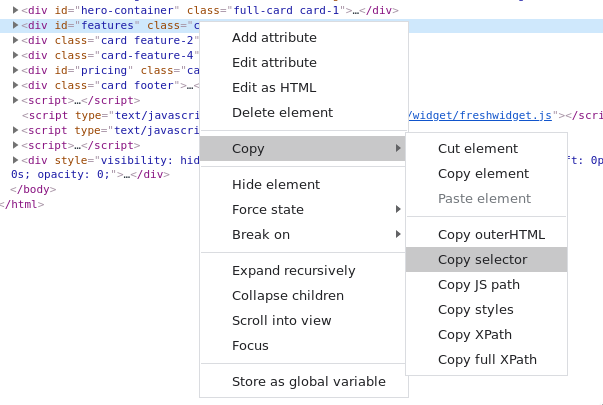Expand the hero-container div node
This screenshot has height=405, width=603.
coord(15,9)
